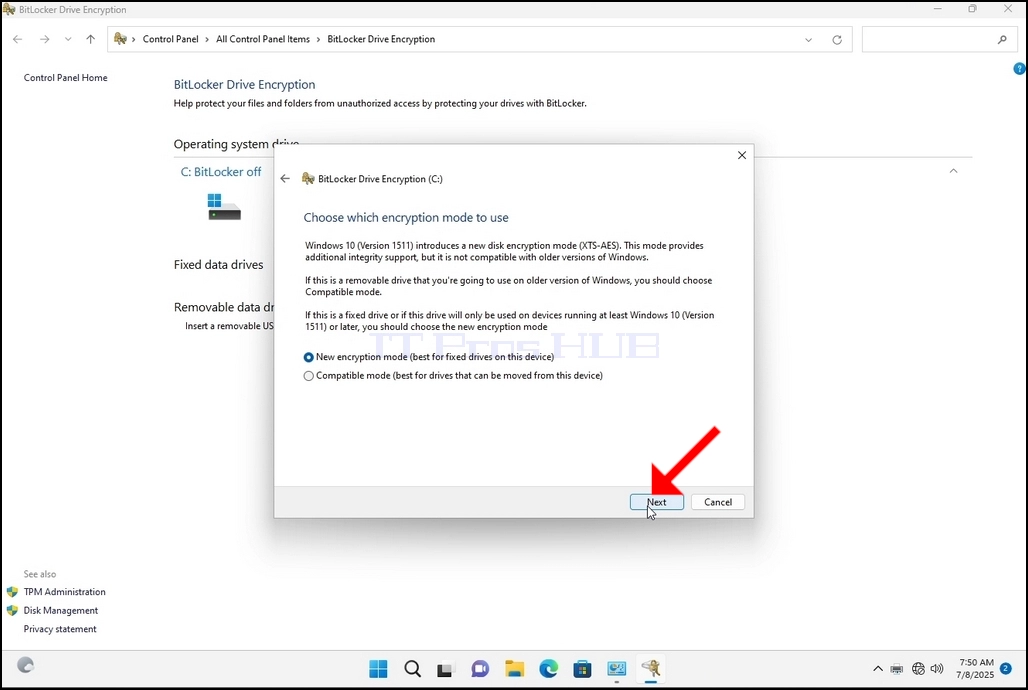Click the search magnifier icon in Control Panel

1002,39
